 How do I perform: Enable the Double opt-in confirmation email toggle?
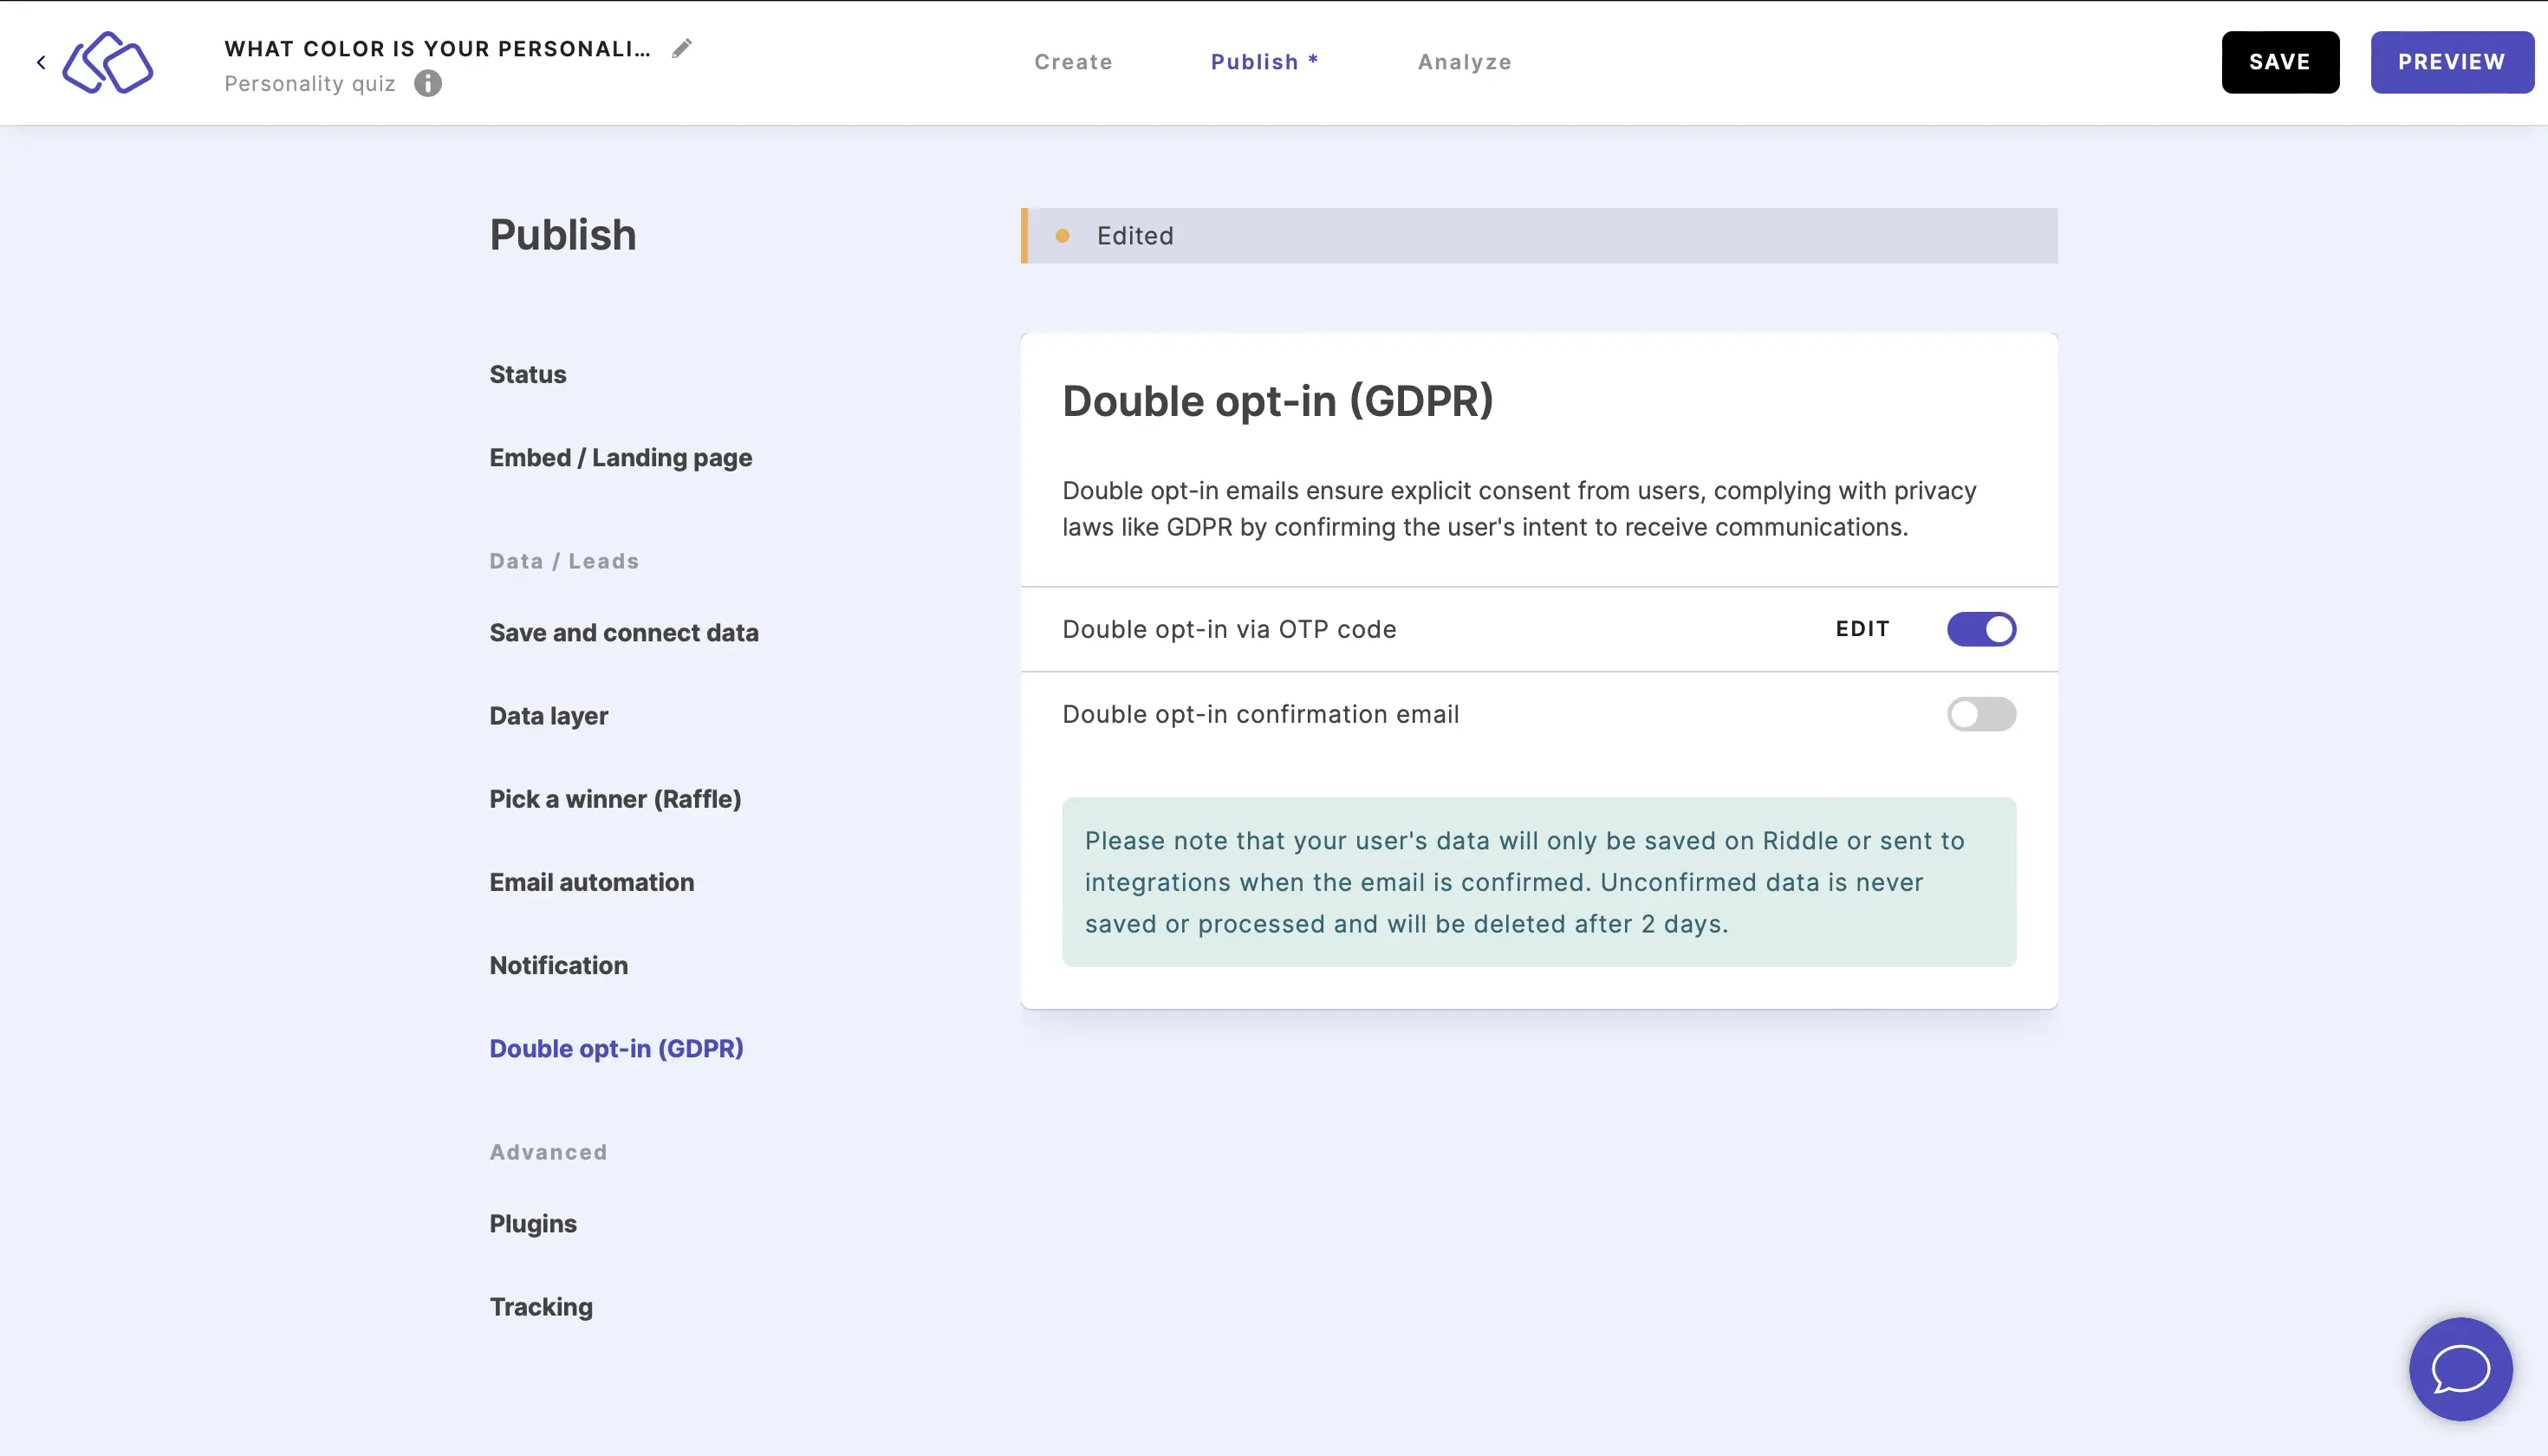coord(1983,714)
